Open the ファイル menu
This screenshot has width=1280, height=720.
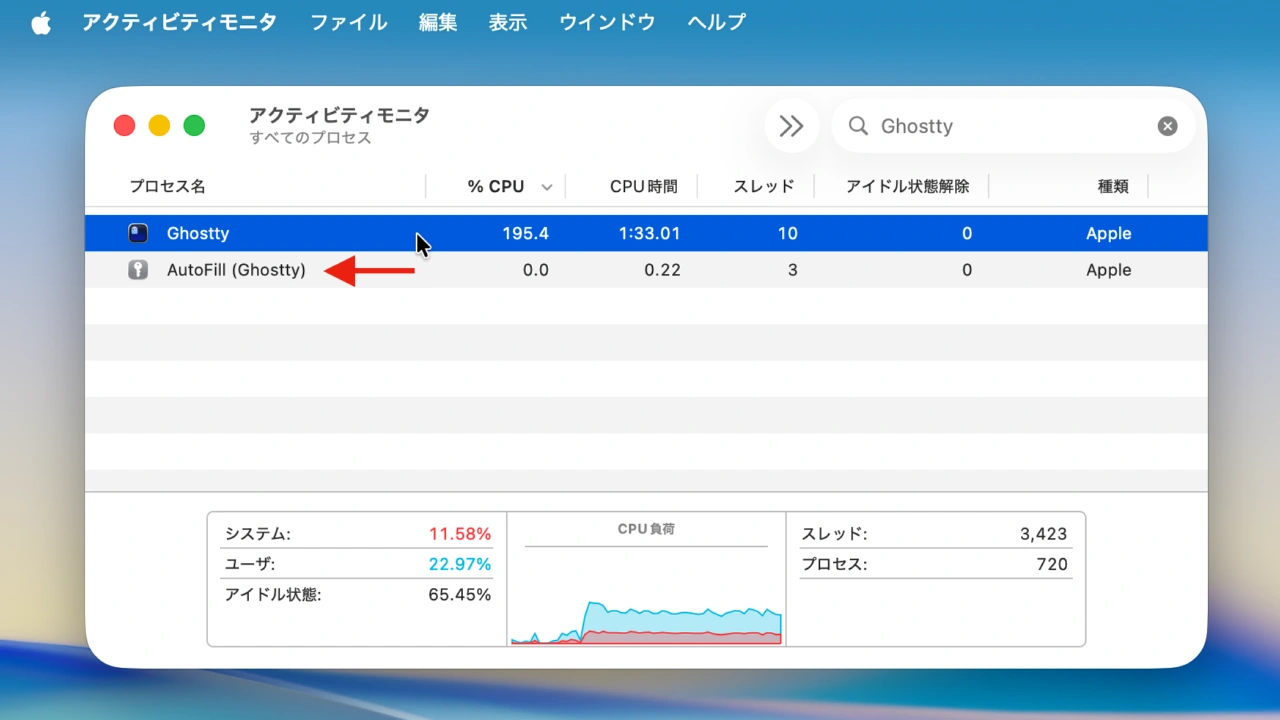pos(348,22)
